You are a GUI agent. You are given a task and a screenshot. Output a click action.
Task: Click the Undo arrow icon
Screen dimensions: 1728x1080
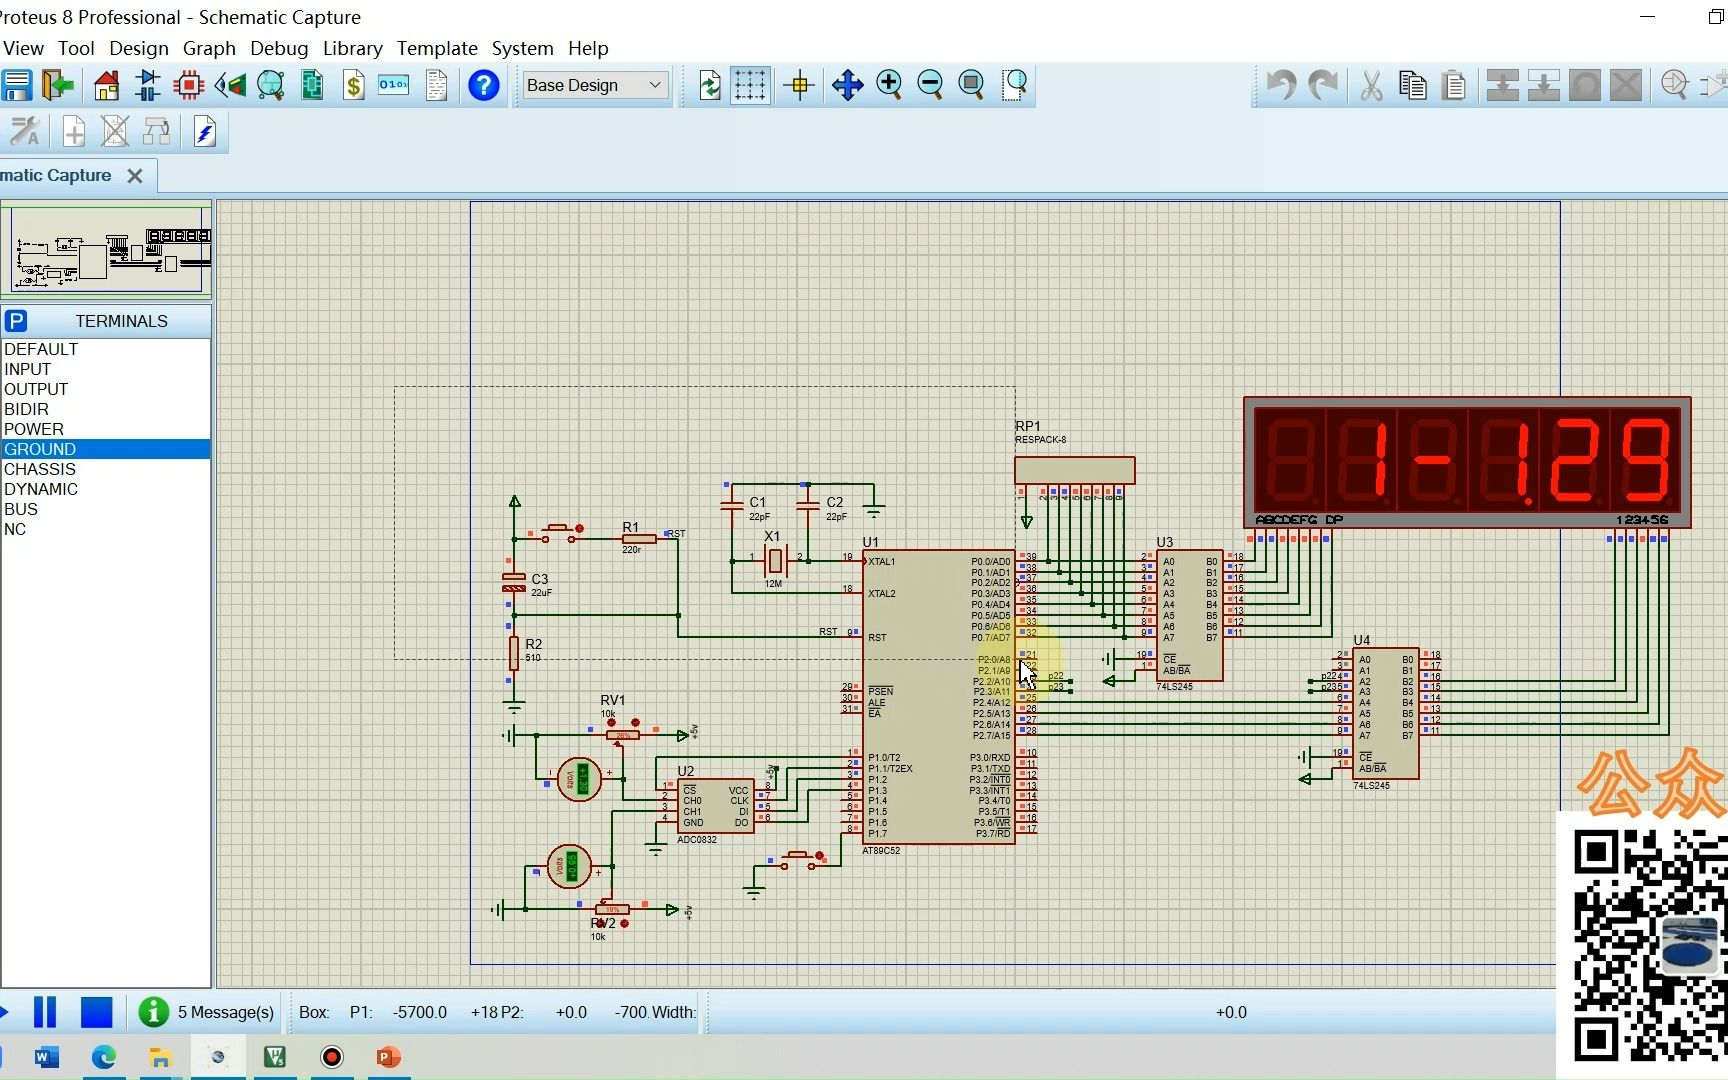pos(1281,85)
